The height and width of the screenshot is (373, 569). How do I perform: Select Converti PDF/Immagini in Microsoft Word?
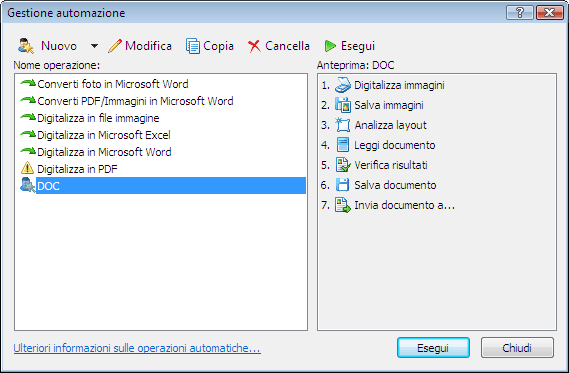pos(135,101)
